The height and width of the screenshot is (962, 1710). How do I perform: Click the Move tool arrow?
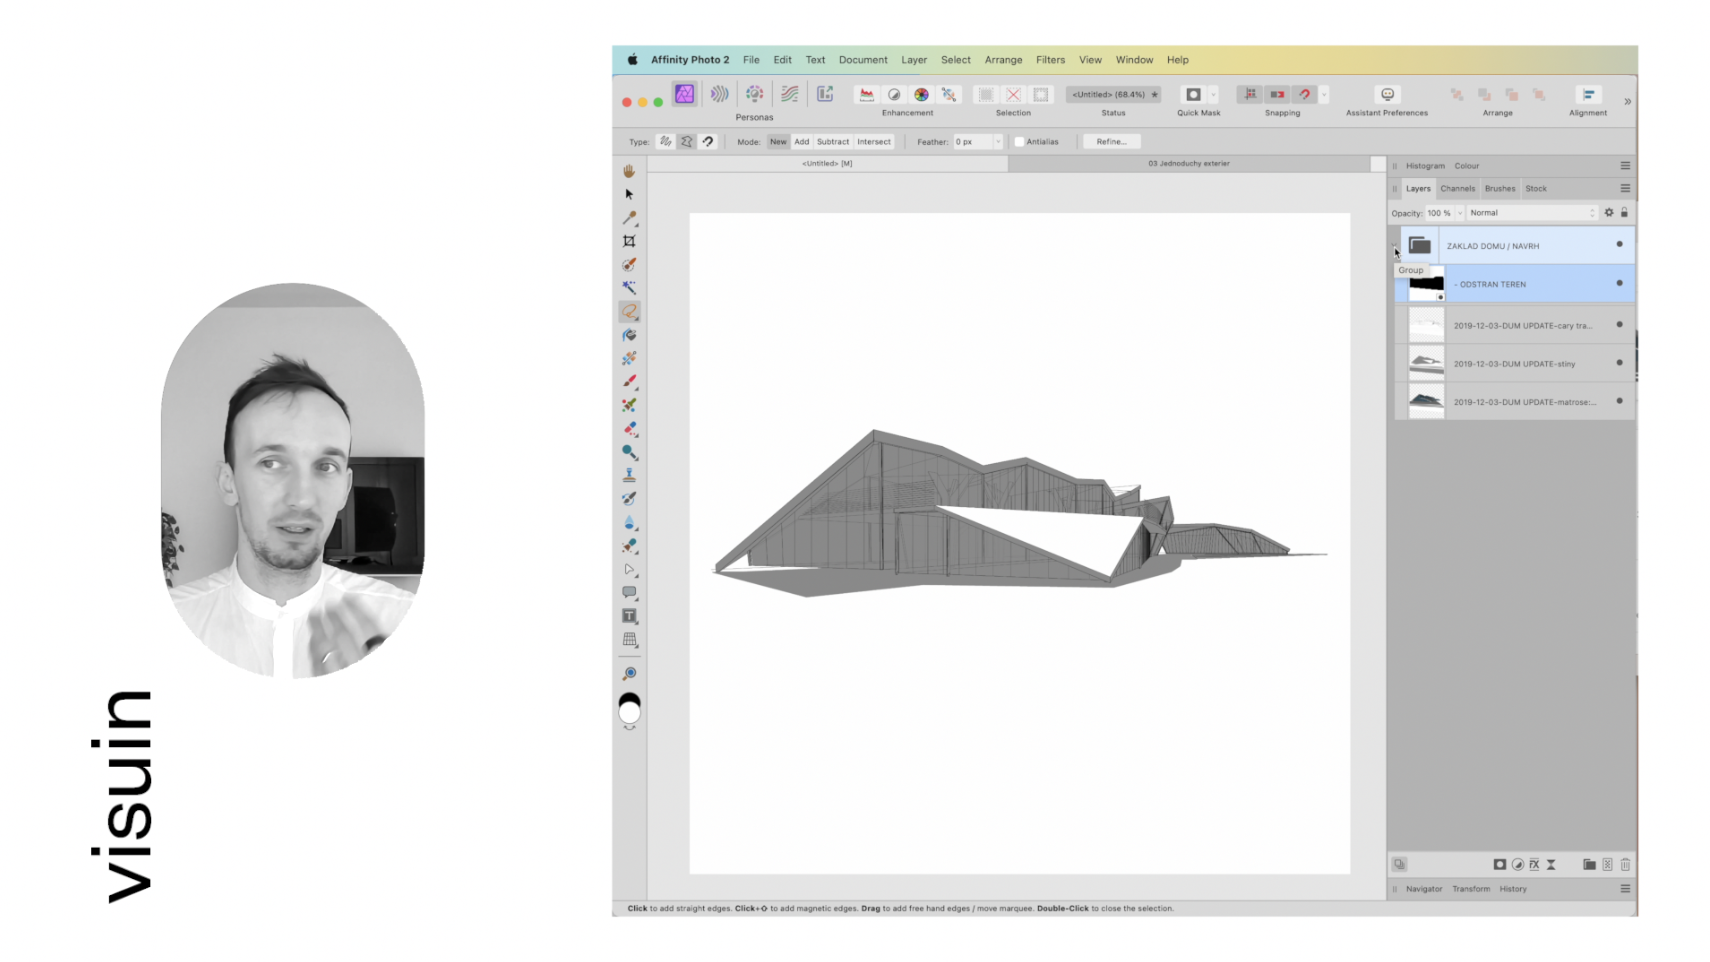(x=629, y=194)
